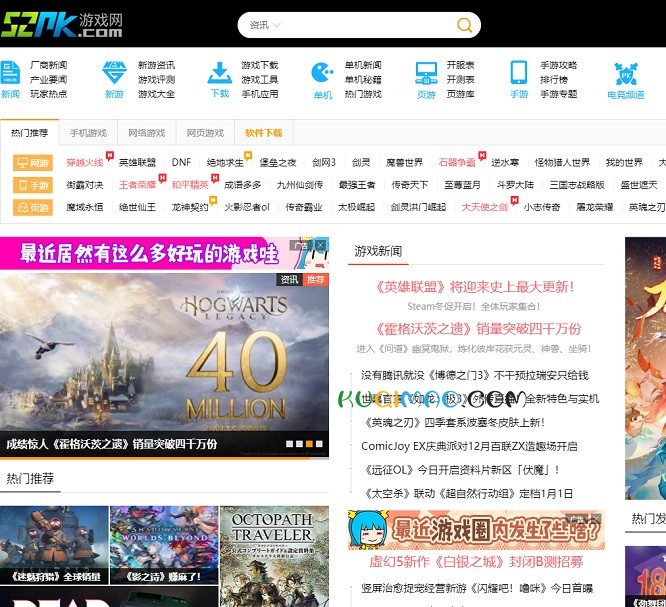
Task: Open the 魔兽世界 game link
Action: point(404,163)
